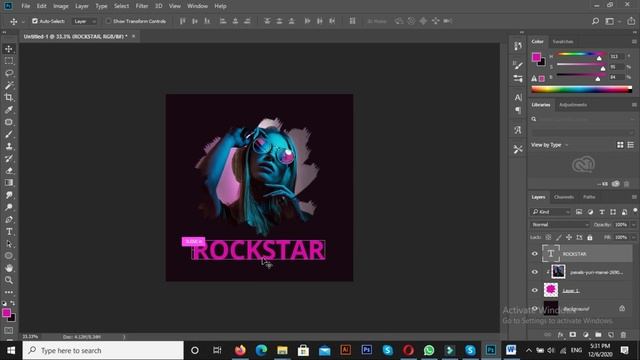Switch to the Paths tab

(589, 197)
